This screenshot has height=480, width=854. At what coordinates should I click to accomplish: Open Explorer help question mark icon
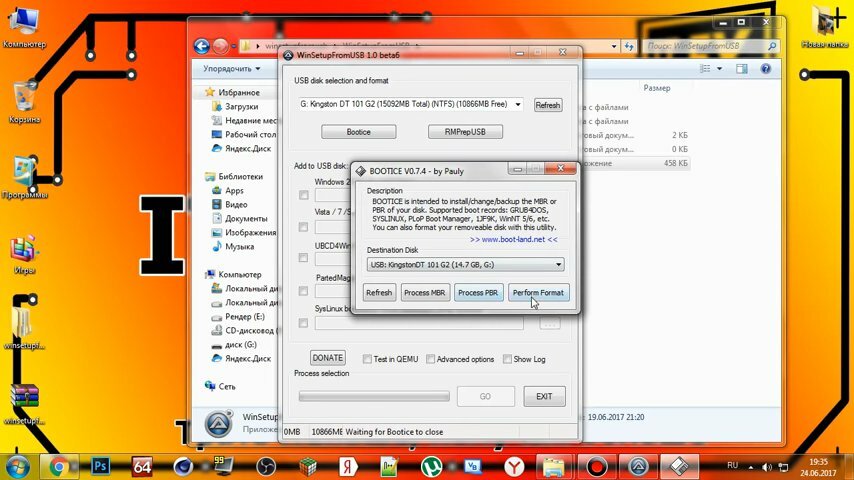(x=766, y=69)
